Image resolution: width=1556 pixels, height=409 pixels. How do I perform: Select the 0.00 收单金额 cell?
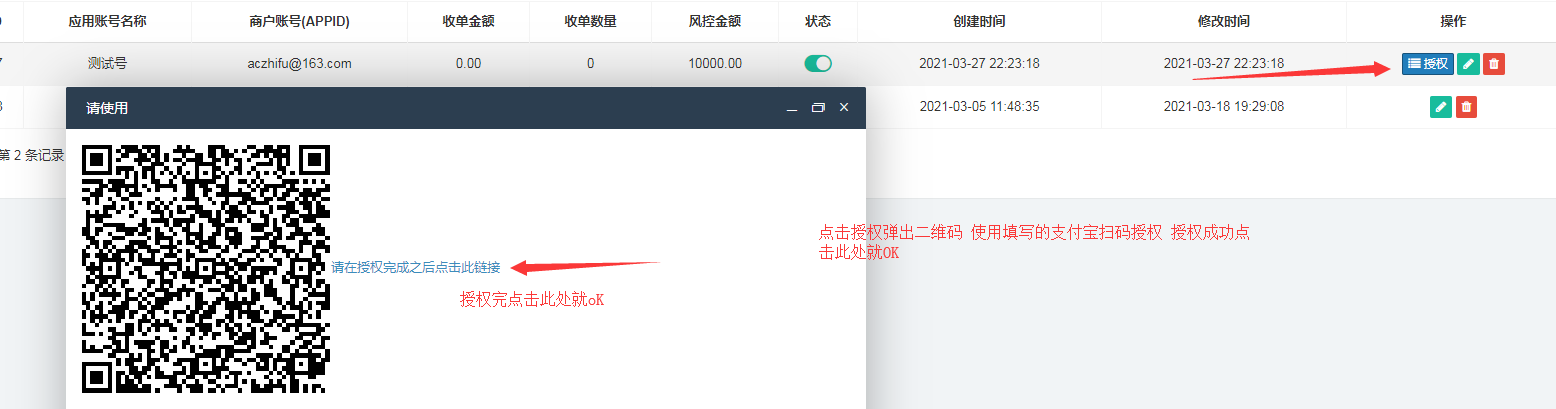[468, 64]
